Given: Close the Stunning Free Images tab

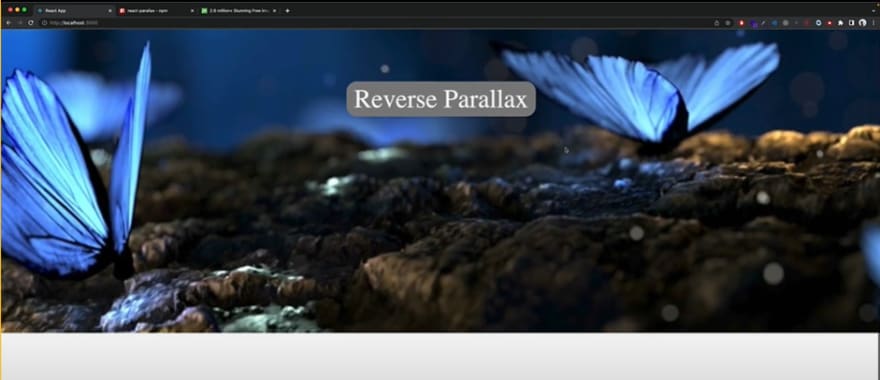Looking at the screenshot, I should coord(274,11).
